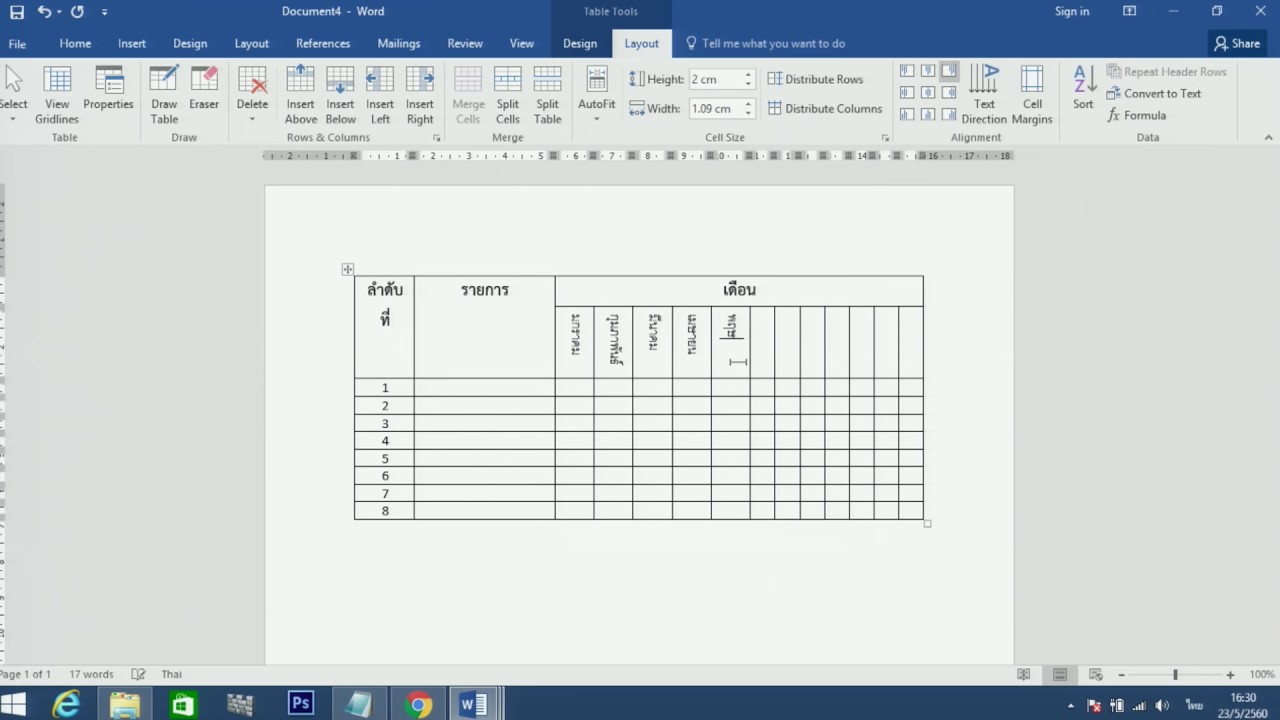Viewport: 1280px width, 720px height.
Task: Align cell text top center
Action: point(928,71)
